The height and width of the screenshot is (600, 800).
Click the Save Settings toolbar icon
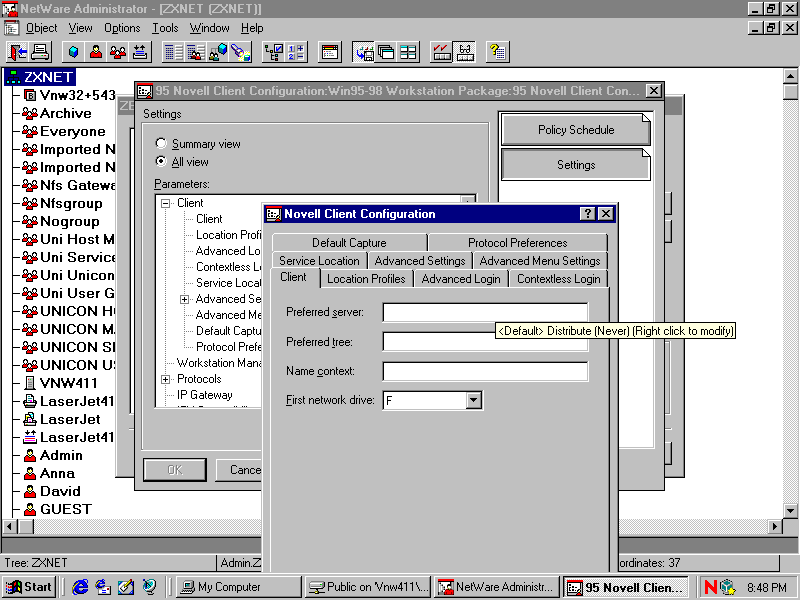[x=363, y=52]
